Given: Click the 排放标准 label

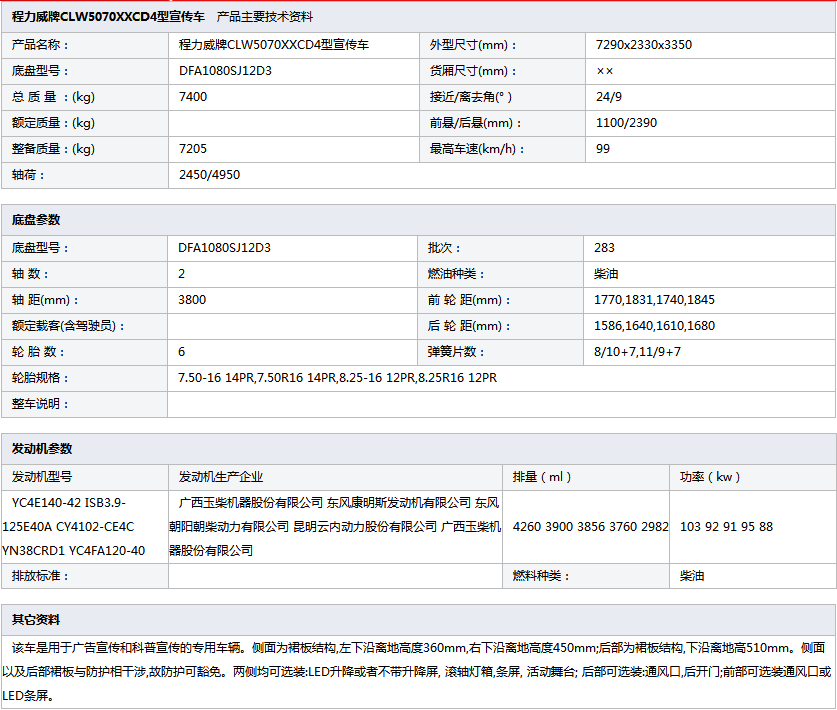Looking at the screenshot, I should point(40,575).
